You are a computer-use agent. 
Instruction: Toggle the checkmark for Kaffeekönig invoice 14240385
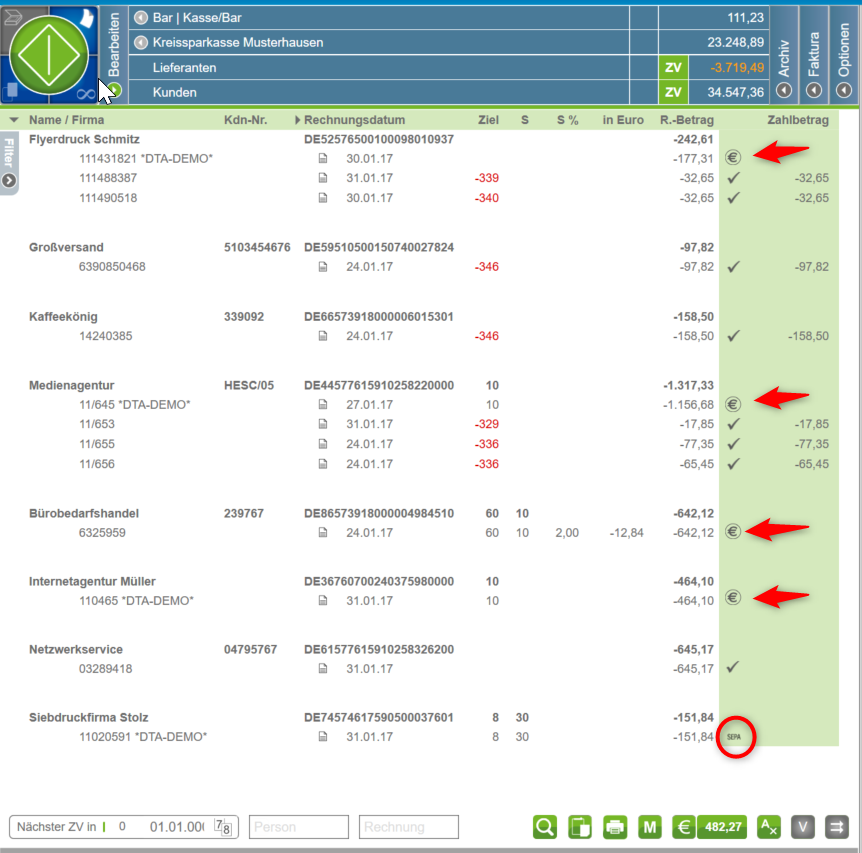click(x=733, y=336)
